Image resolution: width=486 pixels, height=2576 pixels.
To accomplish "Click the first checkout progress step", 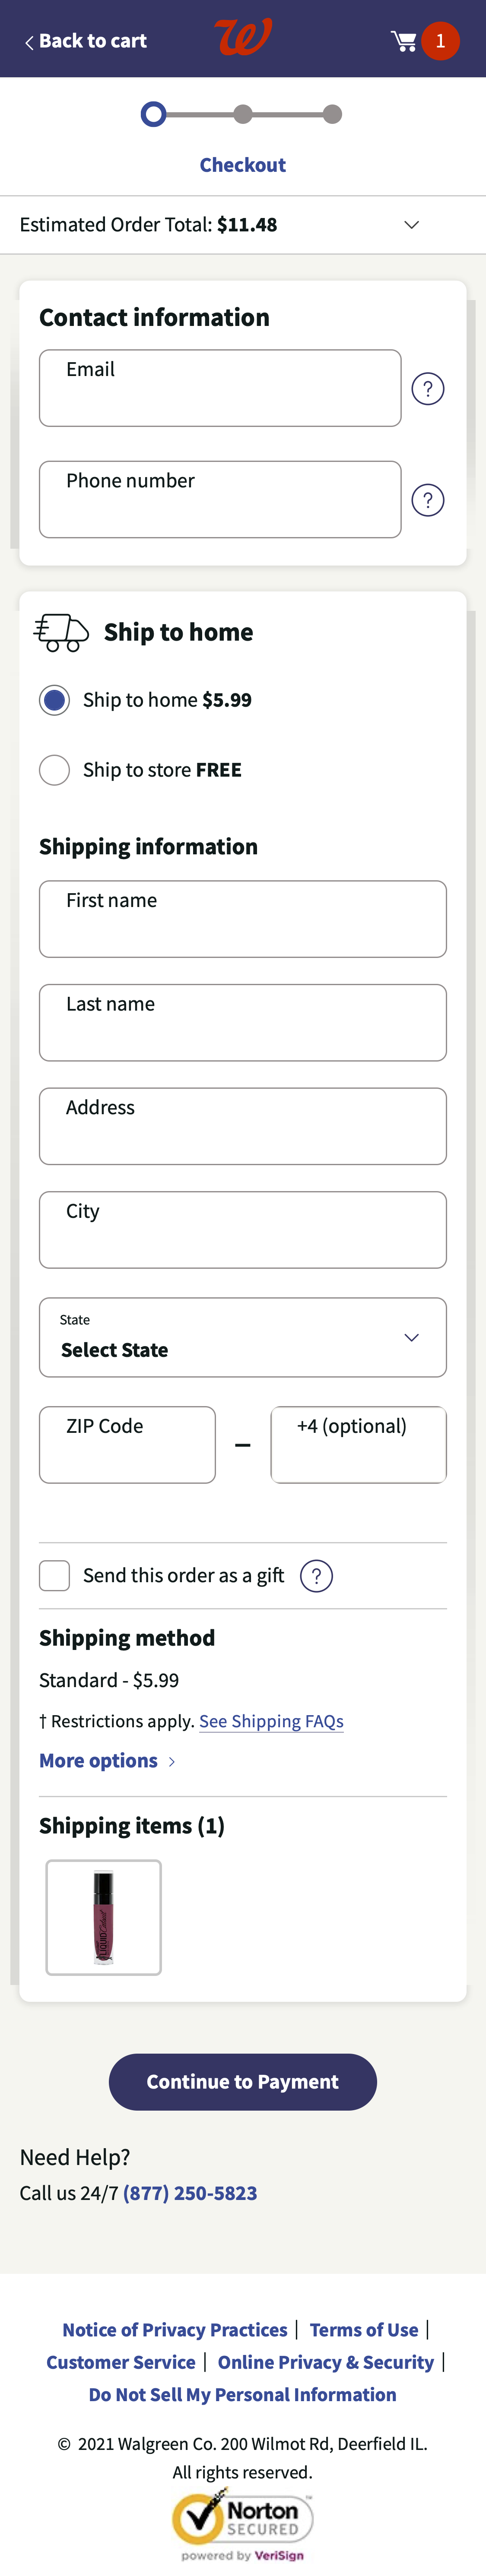I will (153, 115).
